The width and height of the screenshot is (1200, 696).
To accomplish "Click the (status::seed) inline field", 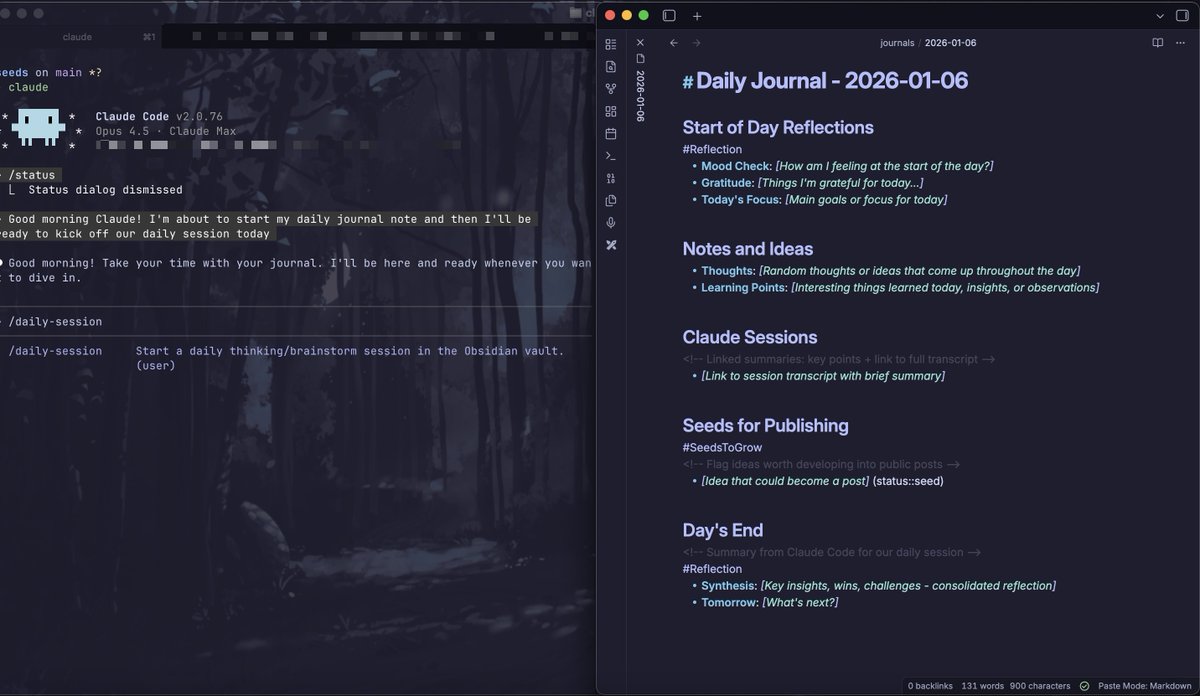I will point(908,481).
